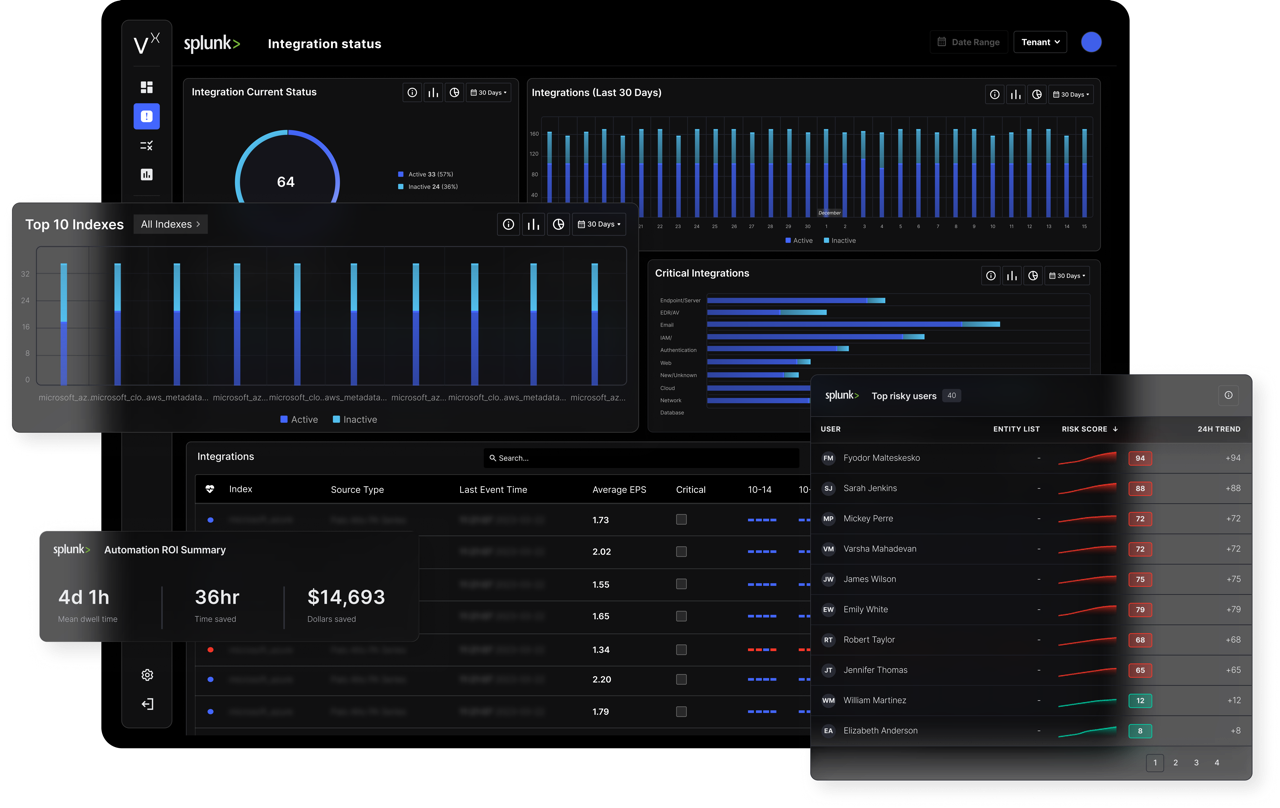Click the Splunk logo in header

(x=212, y=44)
